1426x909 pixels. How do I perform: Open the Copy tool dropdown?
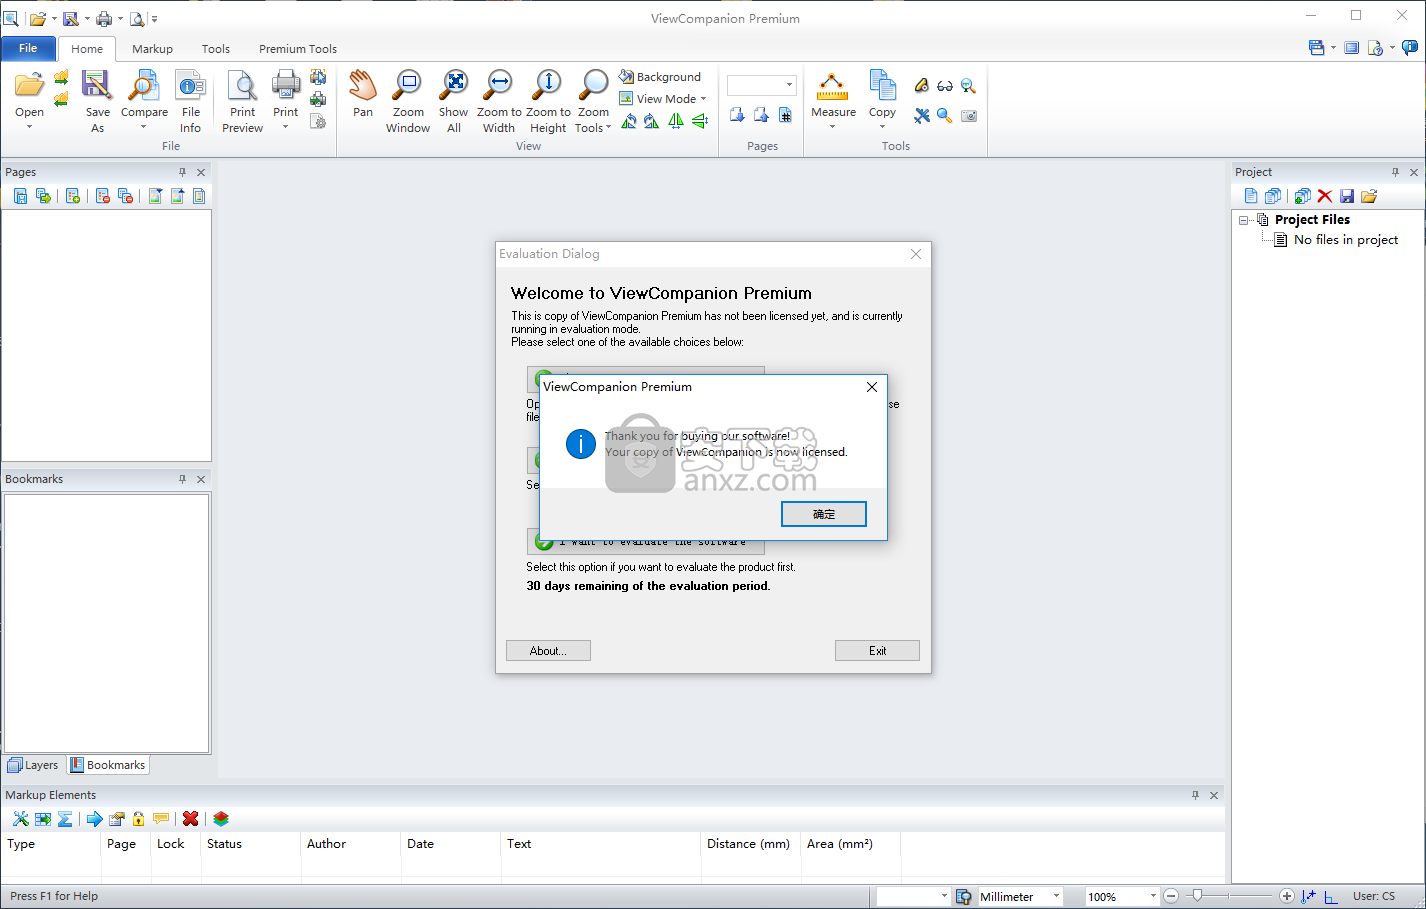[x=882, y=127]
